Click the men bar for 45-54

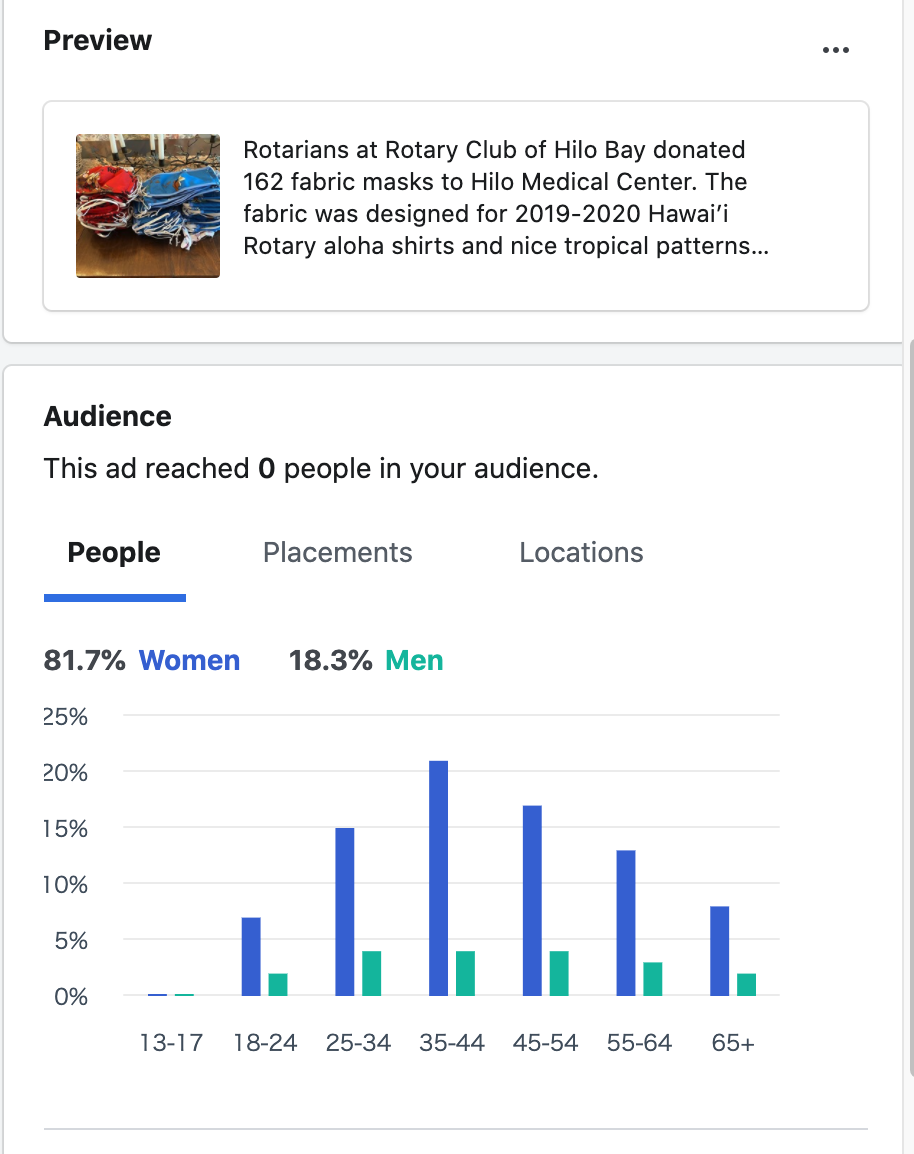[559, 973]
